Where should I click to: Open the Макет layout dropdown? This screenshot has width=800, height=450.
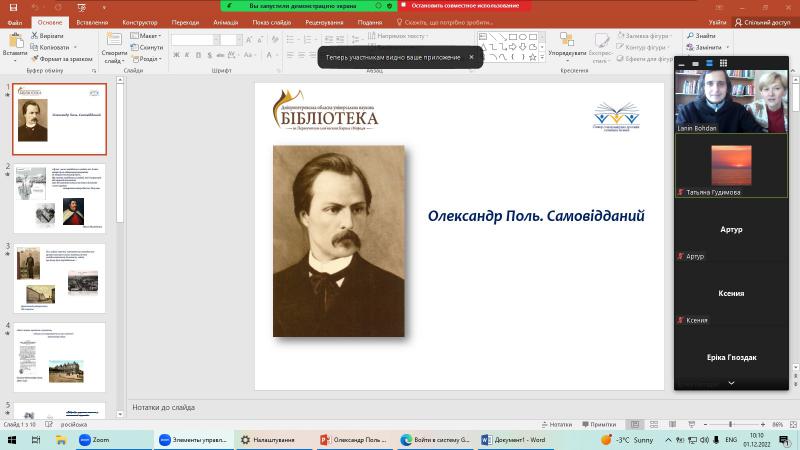[x=146, y=35]
